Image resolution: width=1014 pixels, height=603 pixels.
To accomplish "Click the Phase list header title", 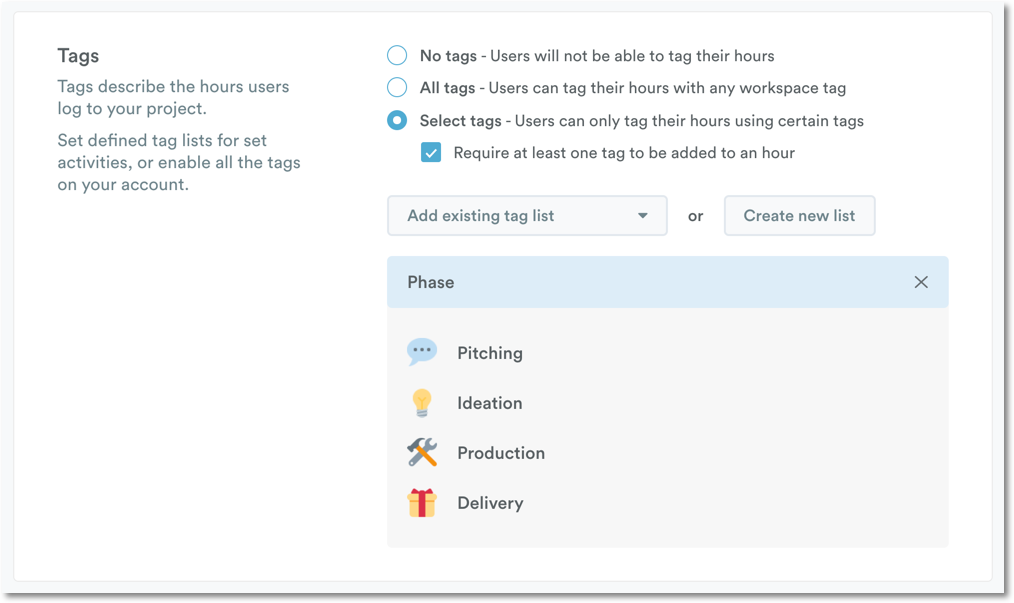I will click(431, 282).
